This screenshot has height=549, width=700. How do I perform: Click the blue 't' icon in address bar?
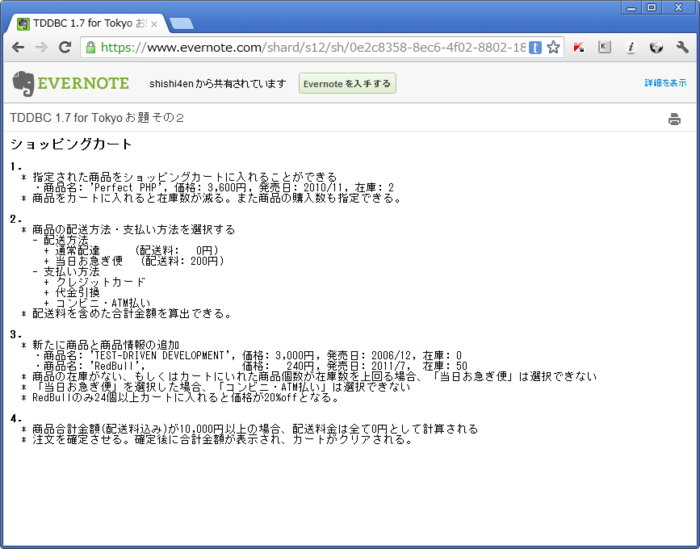click(535, 47)
